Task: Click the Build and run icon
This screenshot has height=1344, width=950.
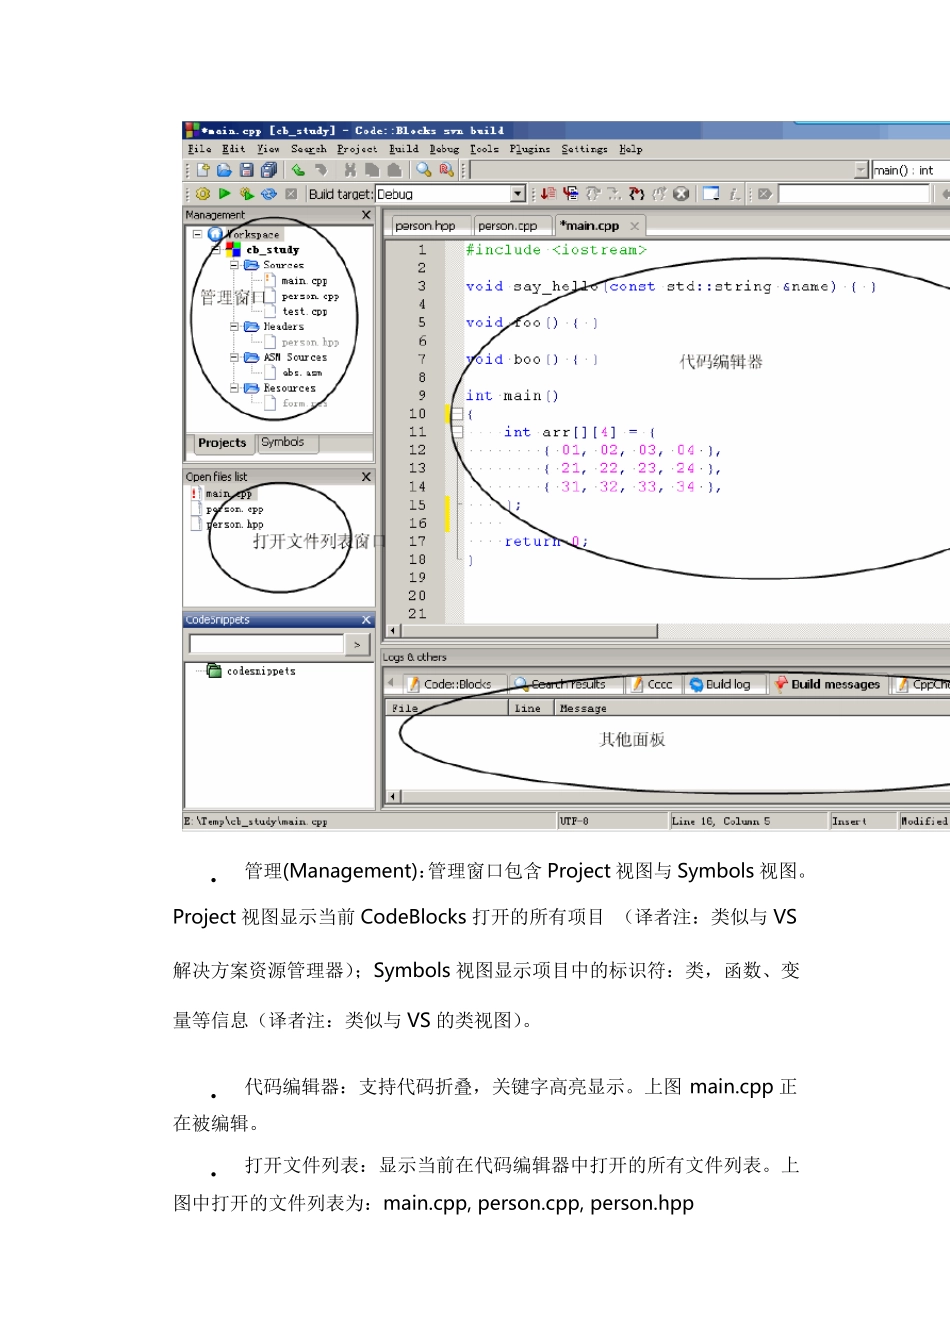Action: [246, 194]
